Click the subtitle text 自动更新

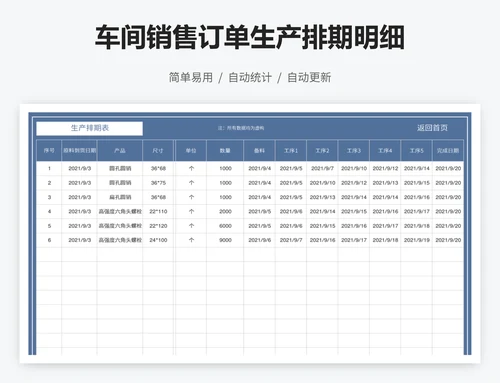coord(309,77)
